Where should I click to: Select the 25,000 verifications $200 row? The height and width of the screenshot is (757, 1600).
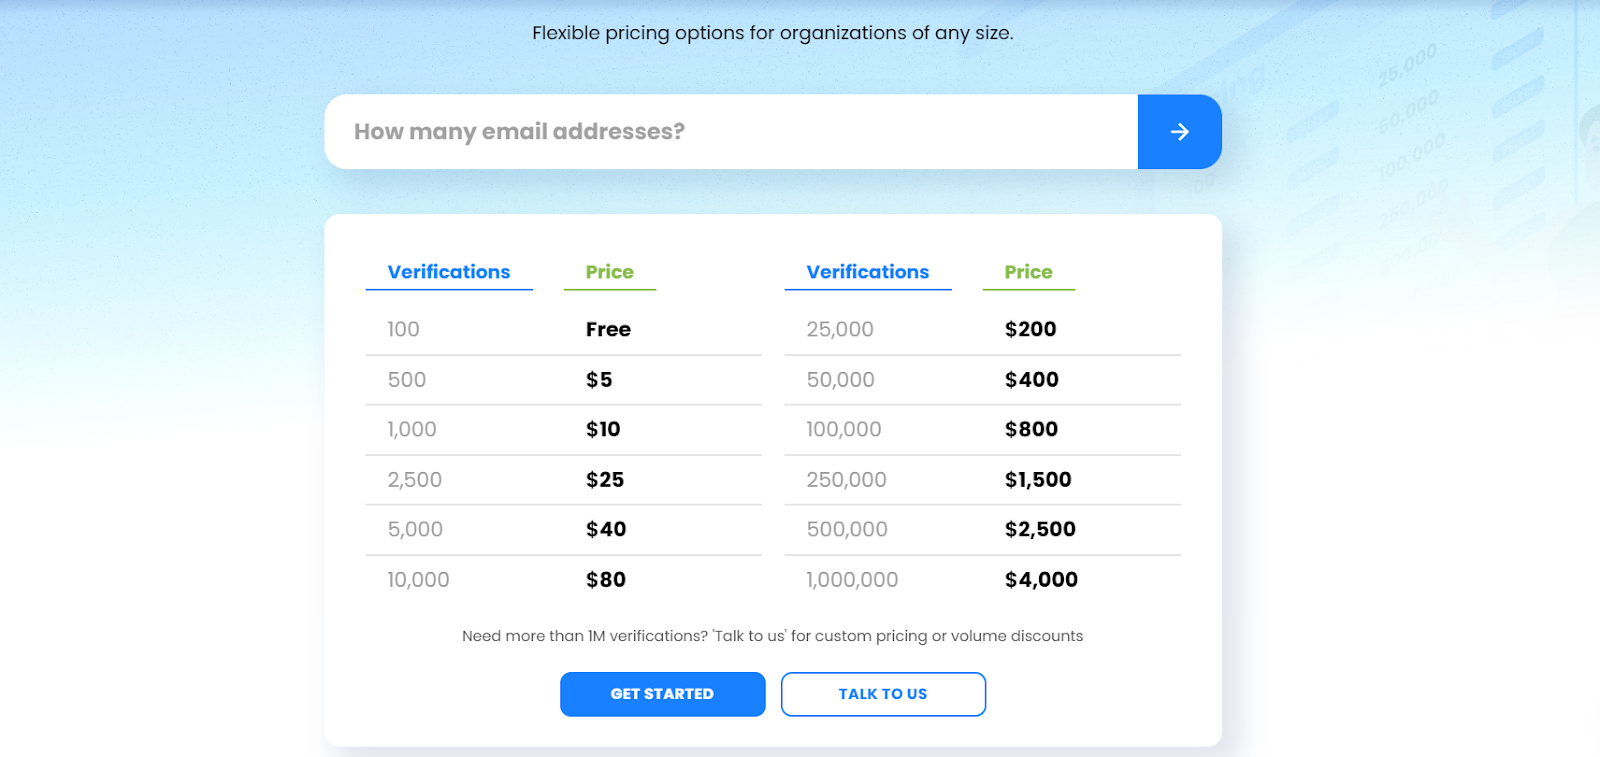point(983,328)
